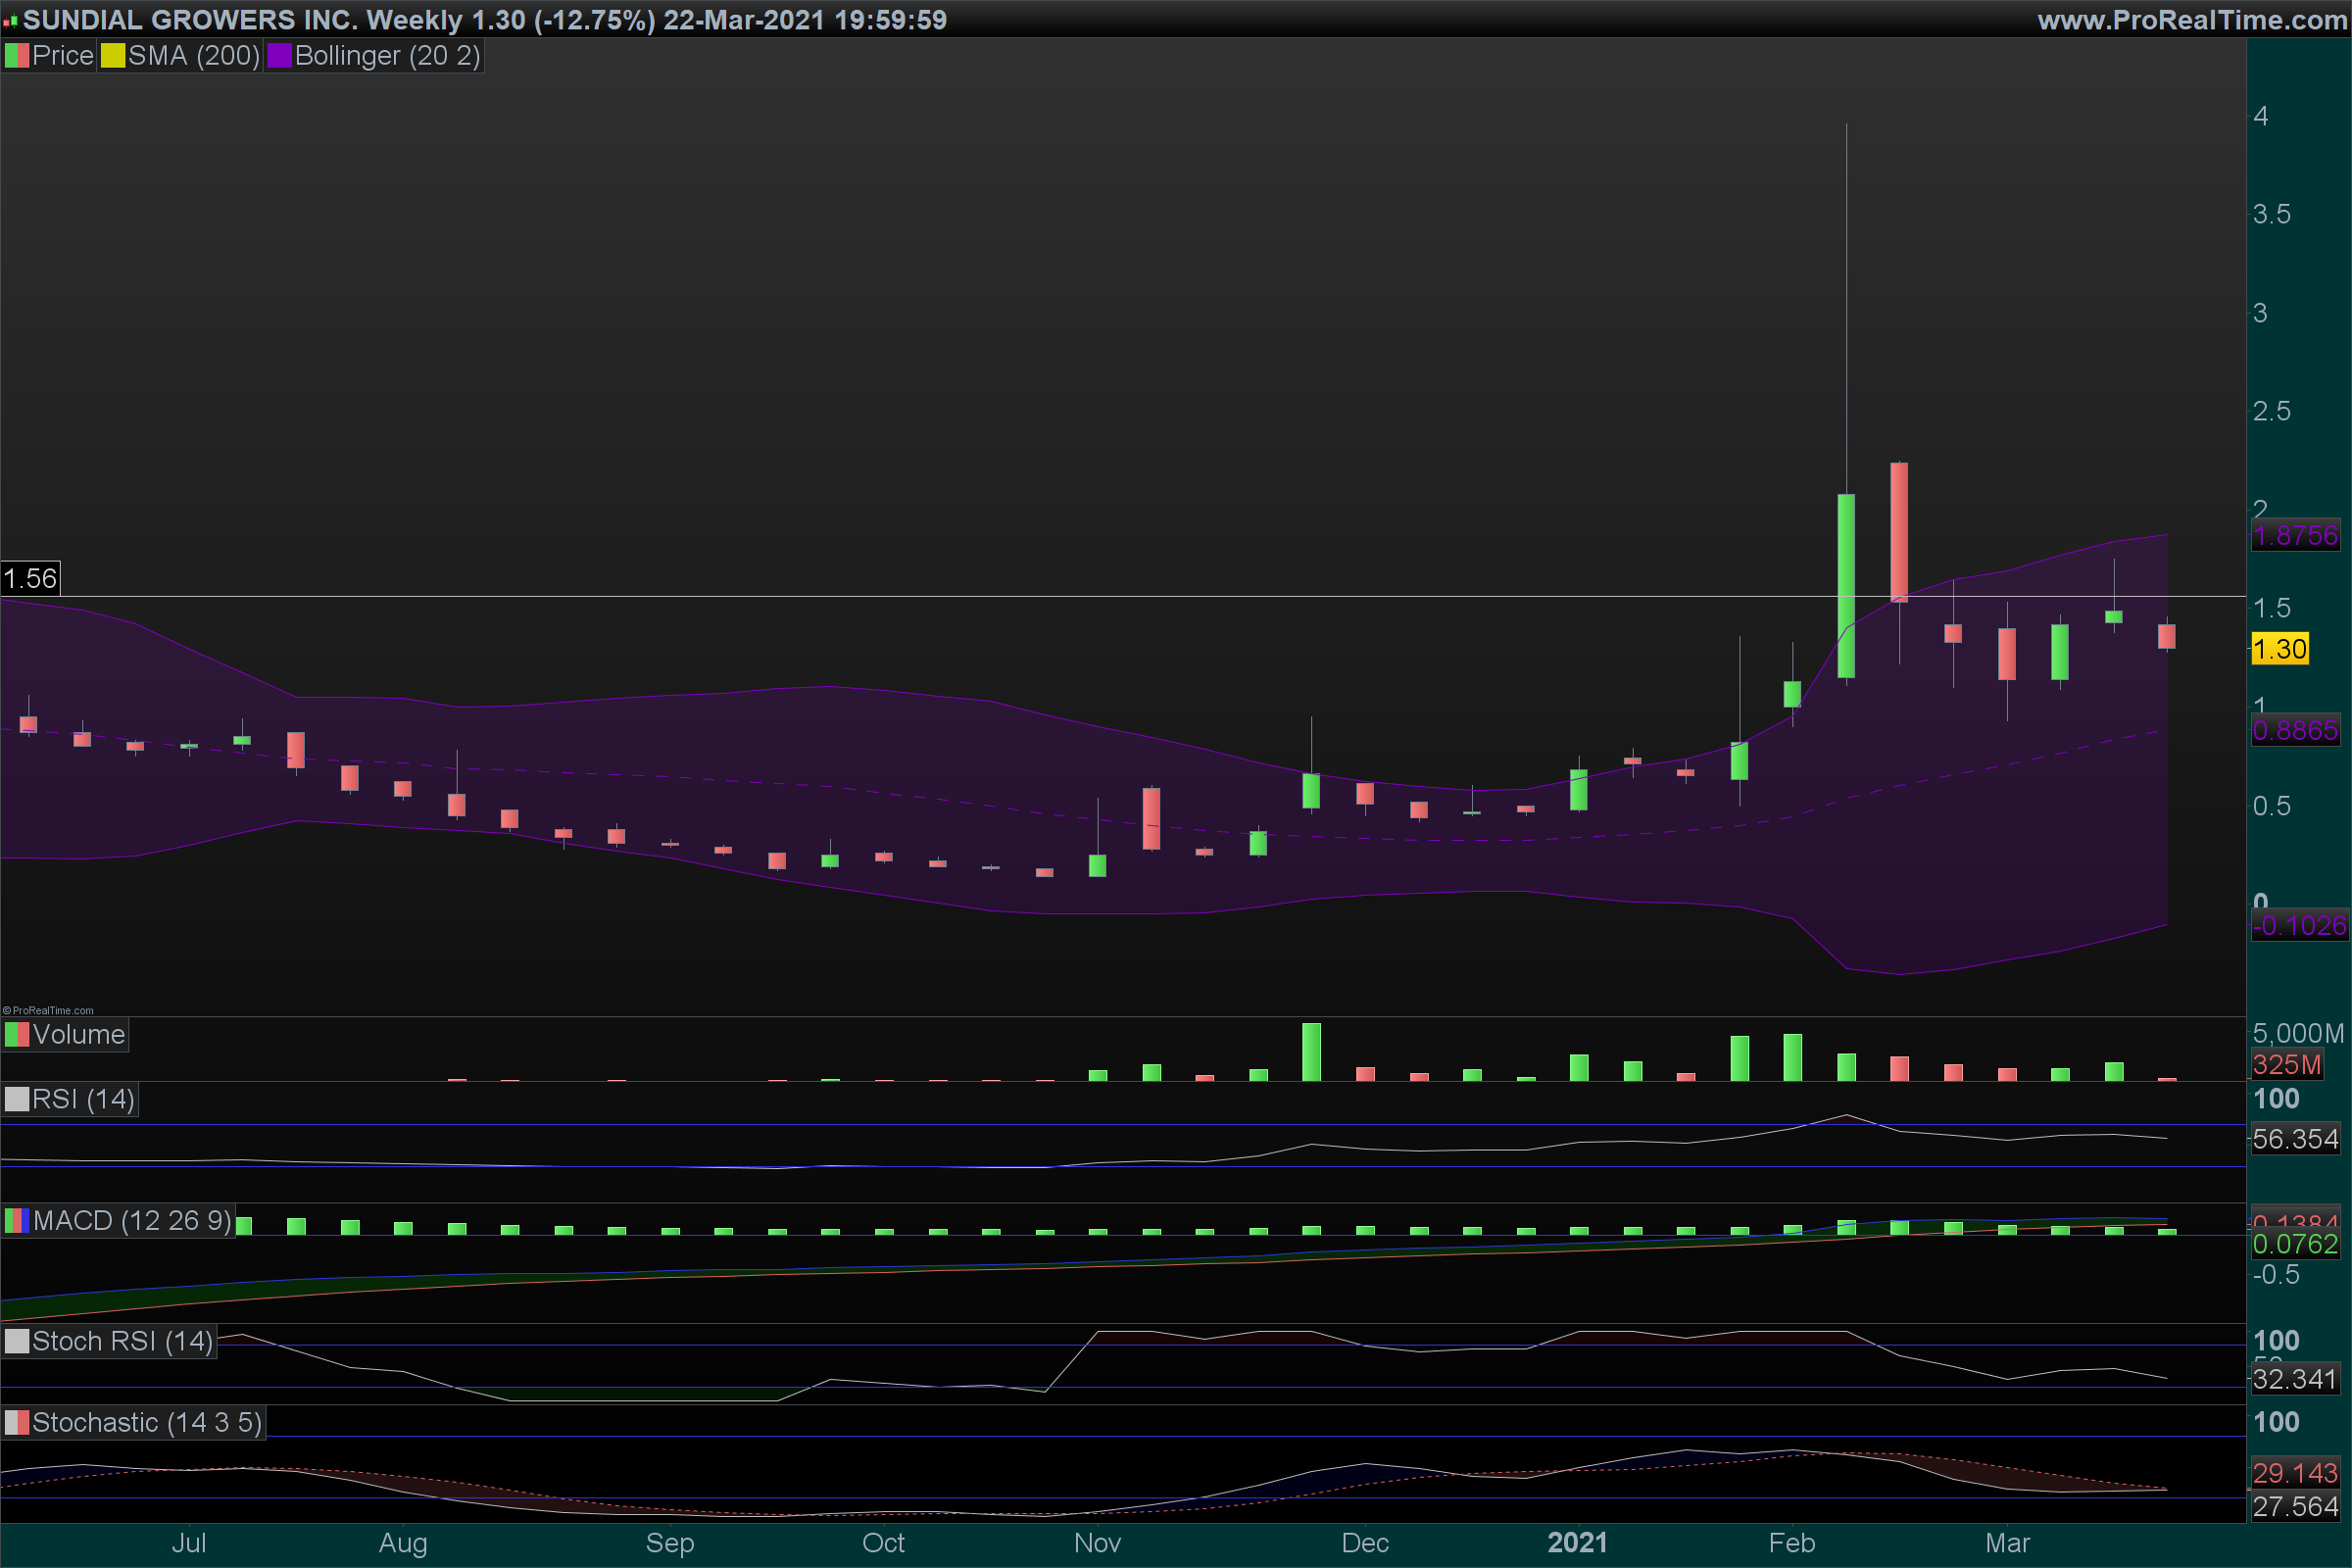Click the RSI (14) legend icon

[16, 1099]
